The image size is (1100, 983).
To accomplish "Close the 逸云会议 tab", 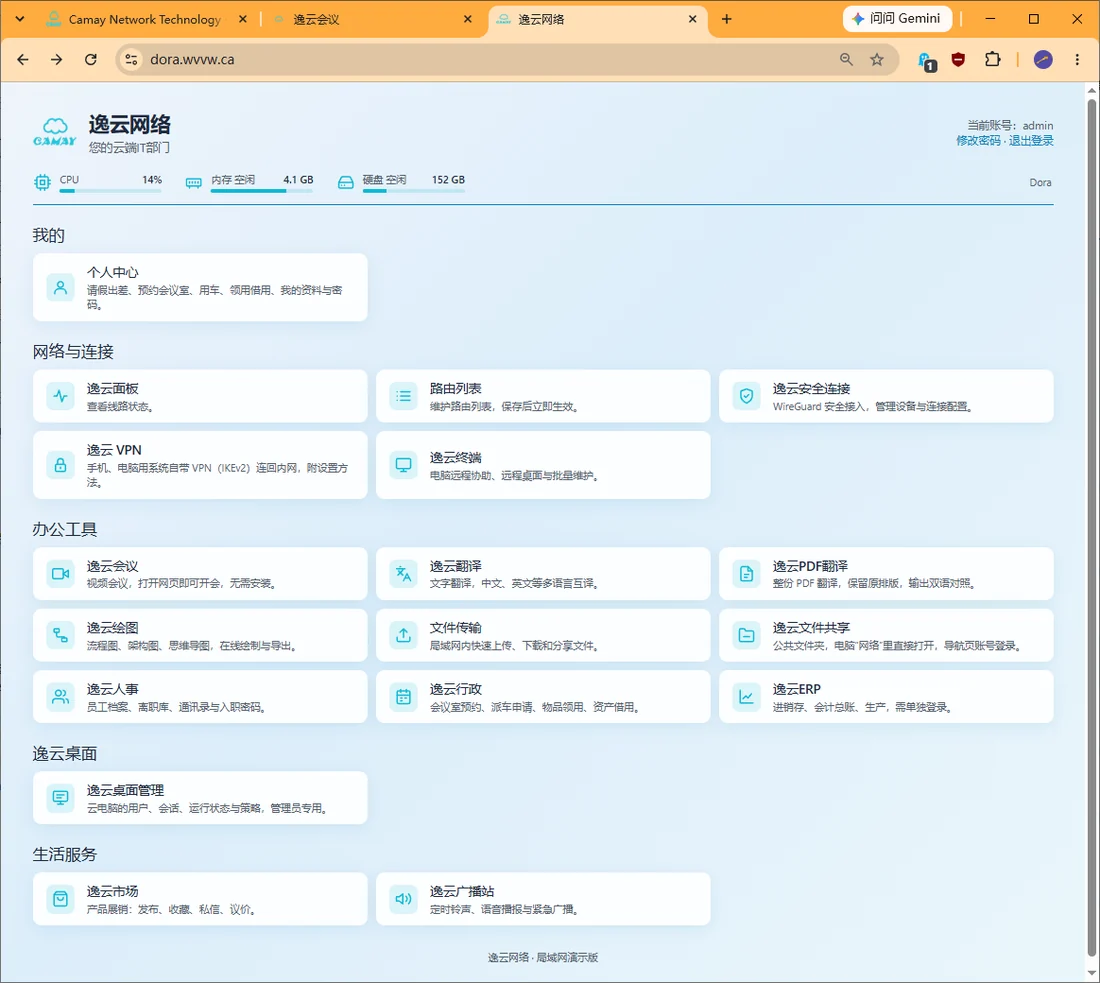I will 468,20.
